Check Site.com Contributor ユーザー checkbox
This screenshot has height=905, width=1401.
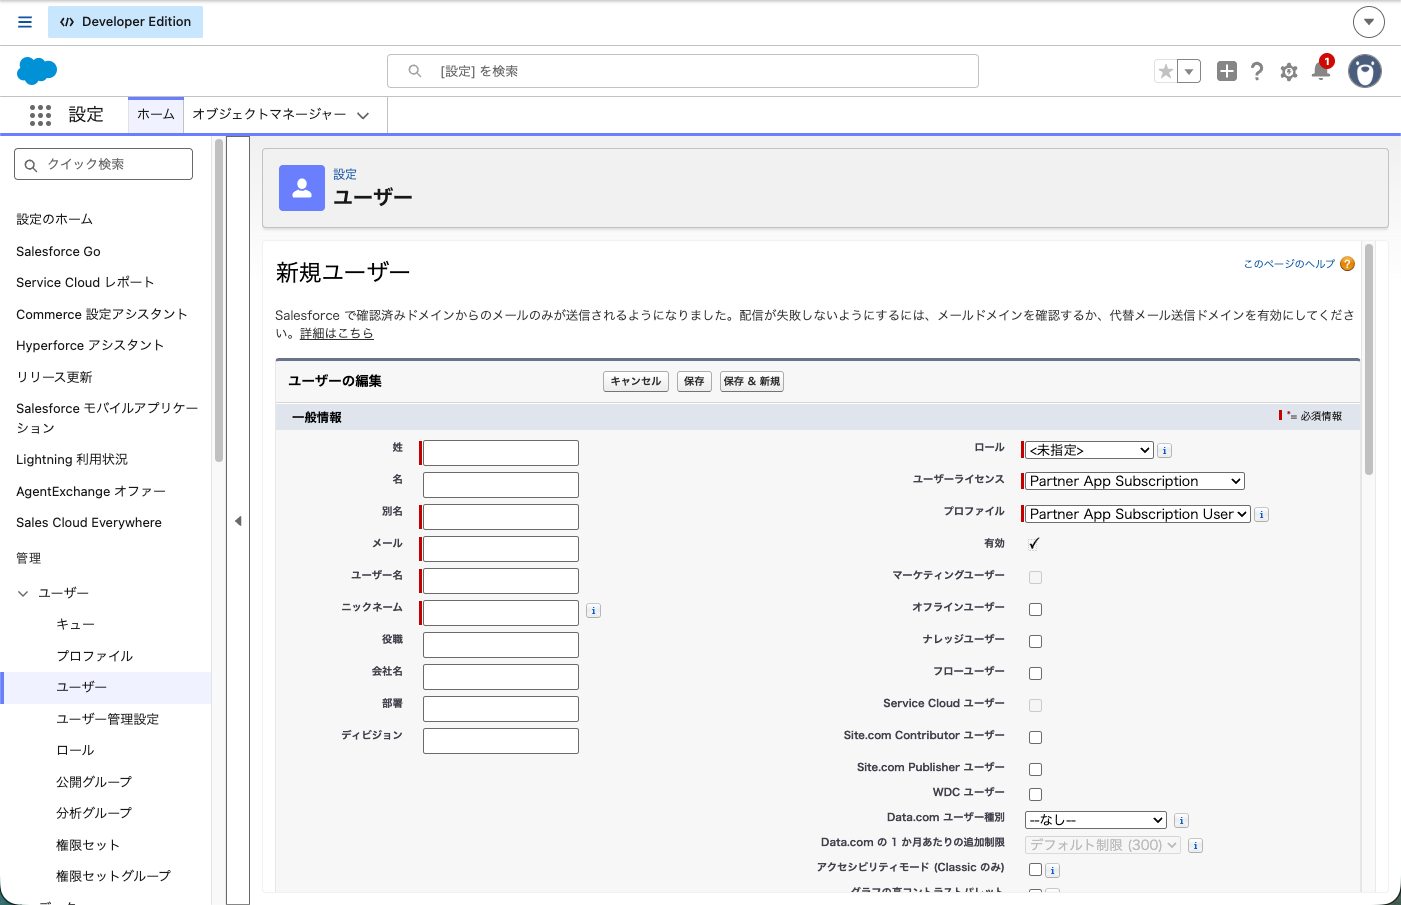pyautogui.click(x=1035, y=737)
